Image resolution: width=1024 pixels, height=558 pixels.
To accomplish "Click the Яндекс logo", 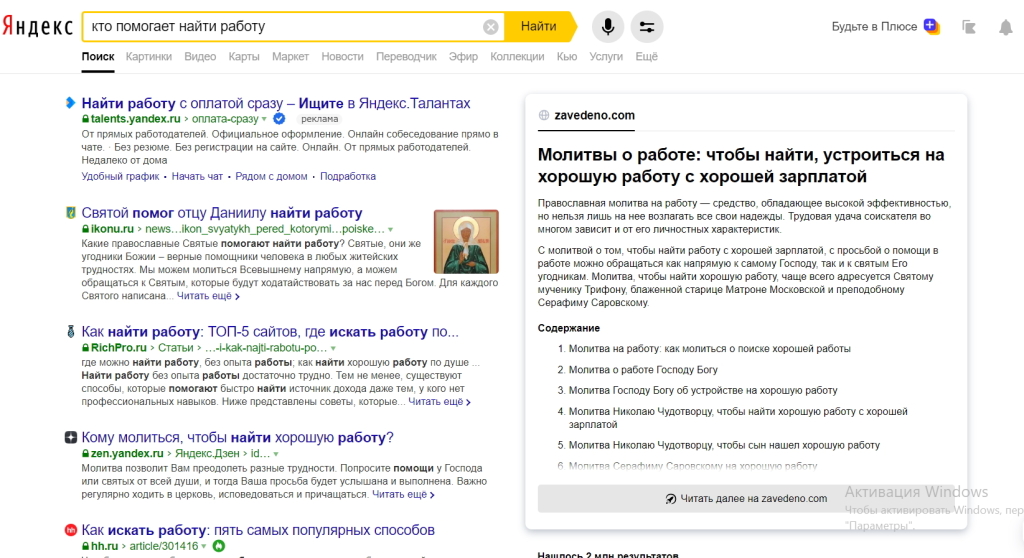I will point(37,27).
